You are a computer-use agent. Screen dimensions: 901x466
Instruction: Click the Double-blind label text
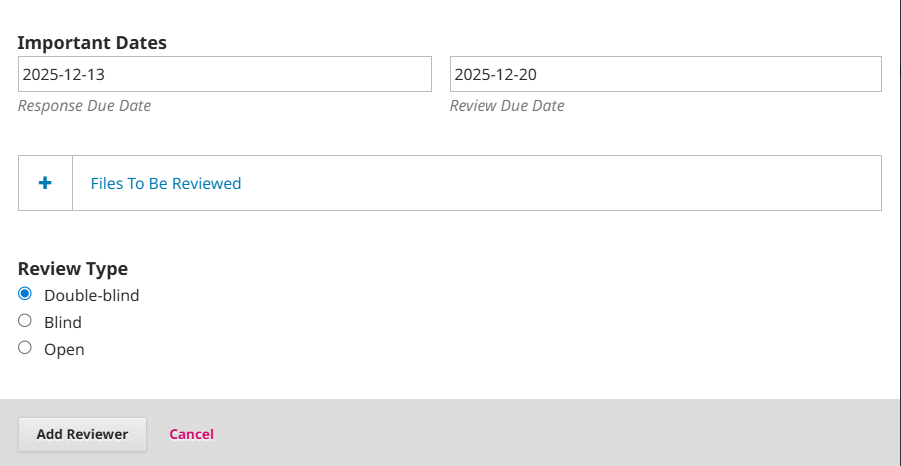click(92, 296)
